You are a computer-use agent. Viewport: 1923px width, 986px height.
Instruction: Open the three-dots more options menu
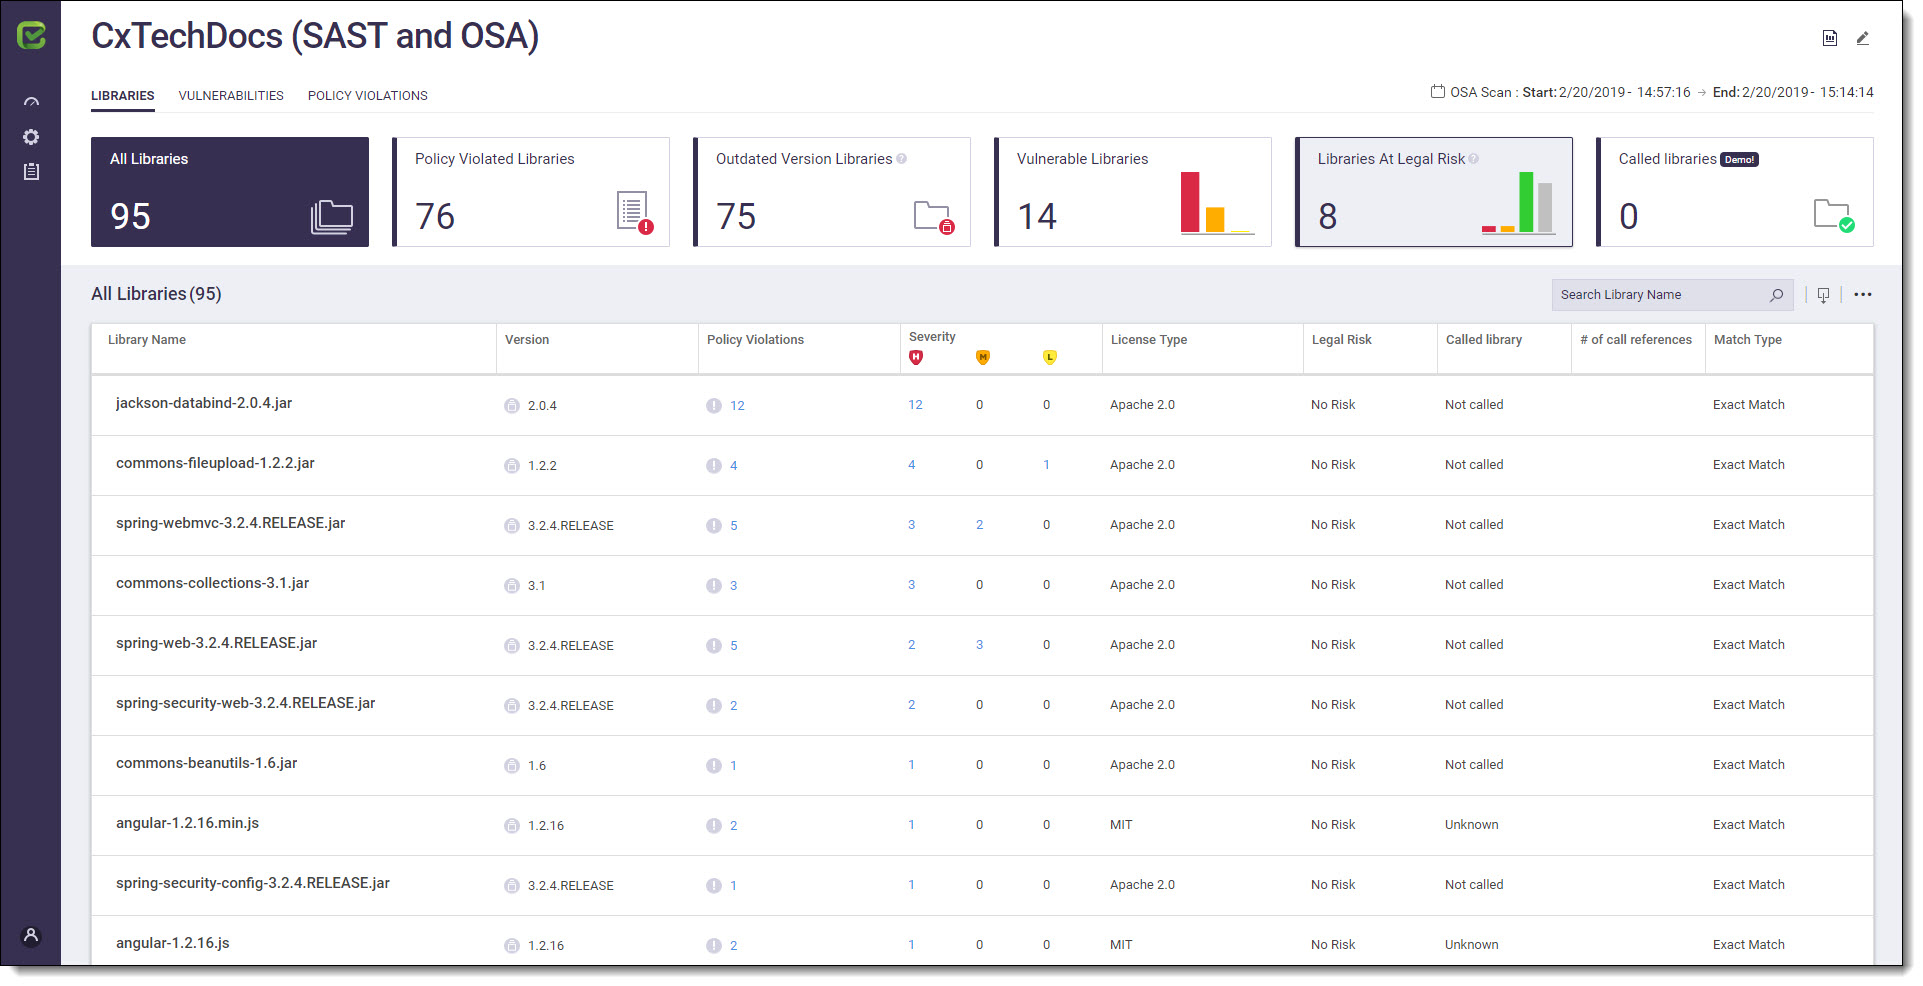(x=1862, y=295)
